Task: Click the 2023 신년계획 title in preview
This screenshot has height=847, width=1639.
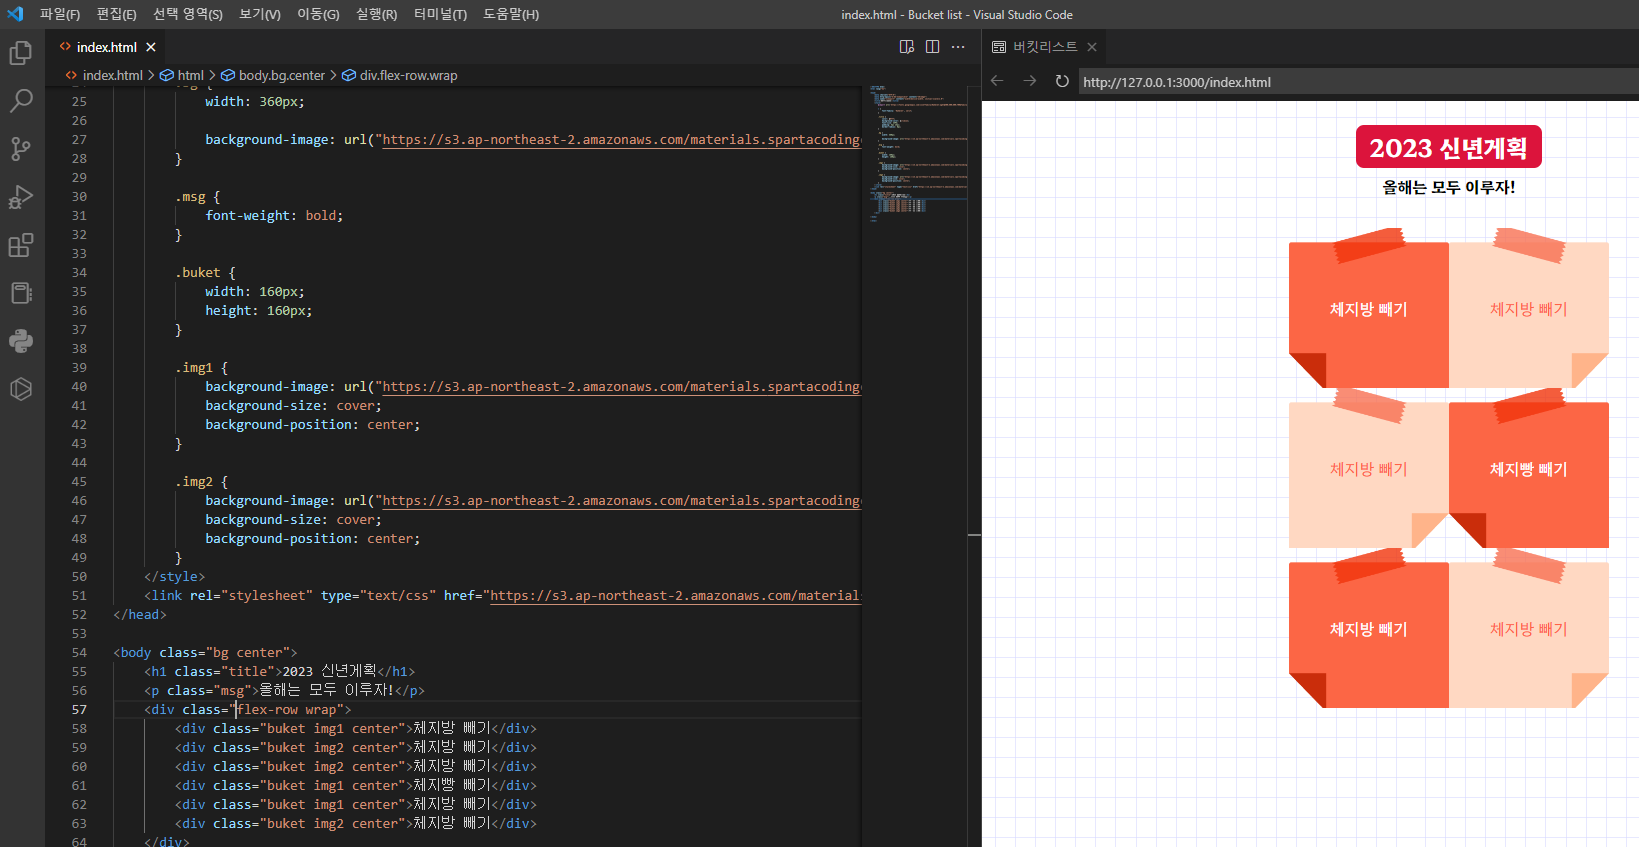Action: pos(1448,147)
